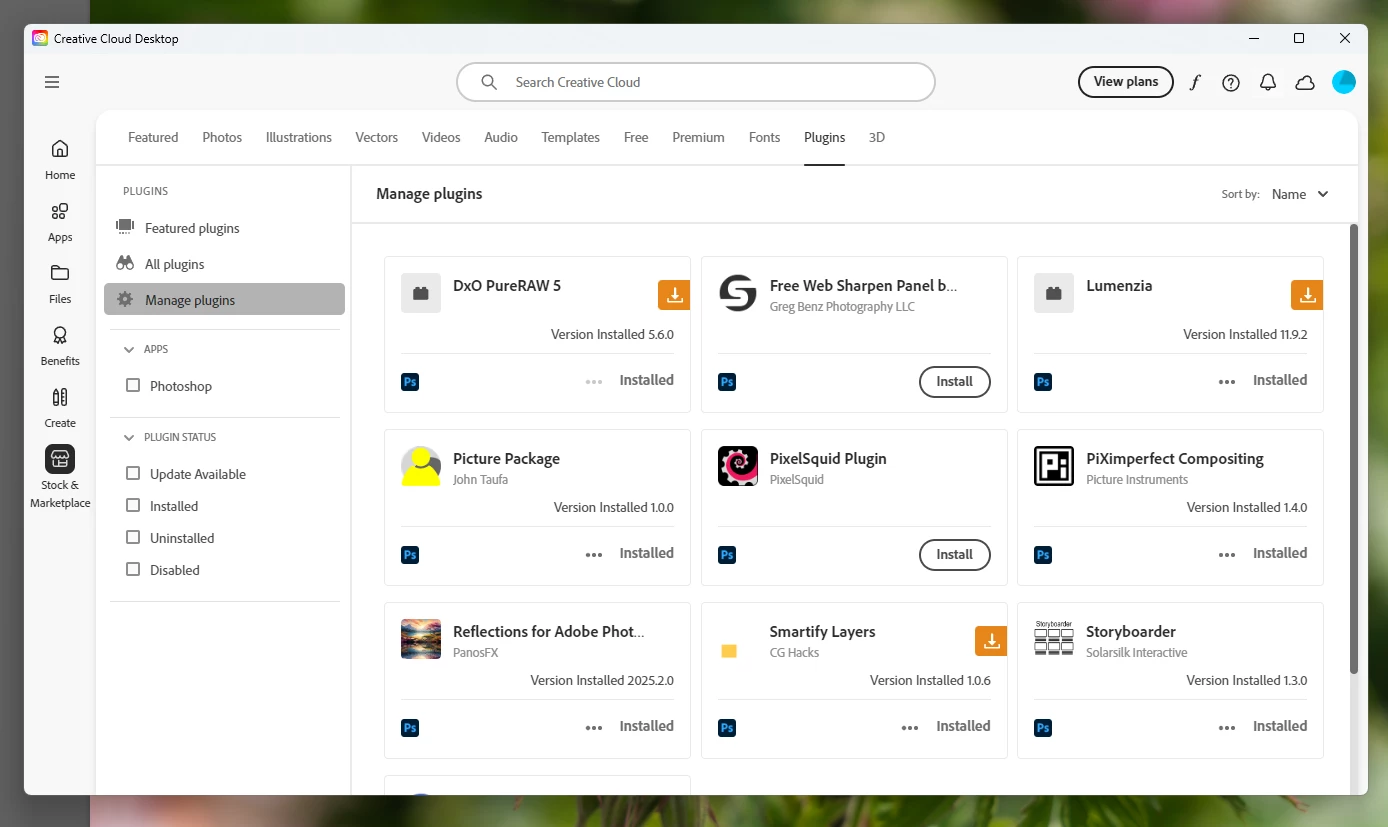Open the Apps section
Image resolution: width=1388 pixels, height=827 pixels.
(x=60, y=222)
